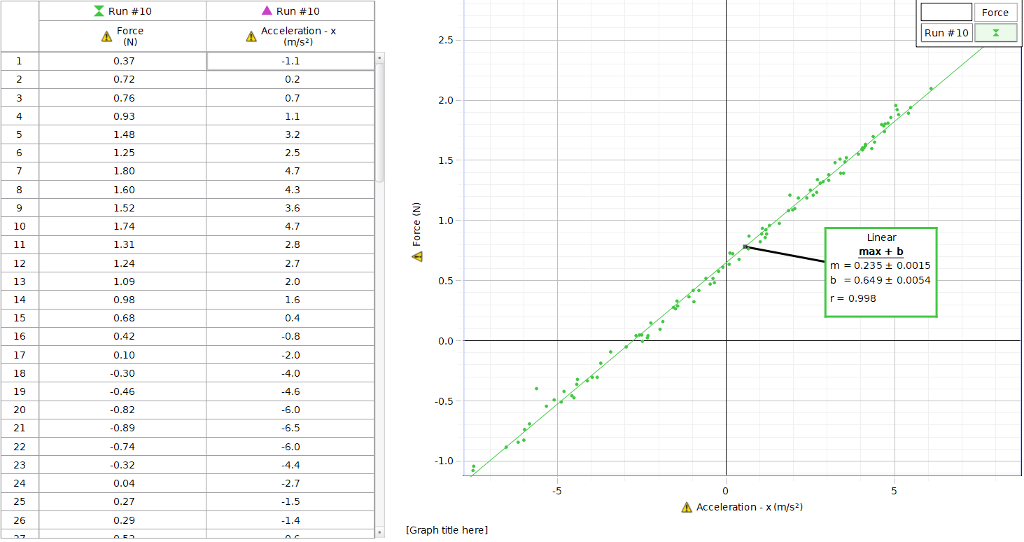1024x542 pixels.
Task: Click Force cell 1.48 in row 5
Action: pos(123,135)
